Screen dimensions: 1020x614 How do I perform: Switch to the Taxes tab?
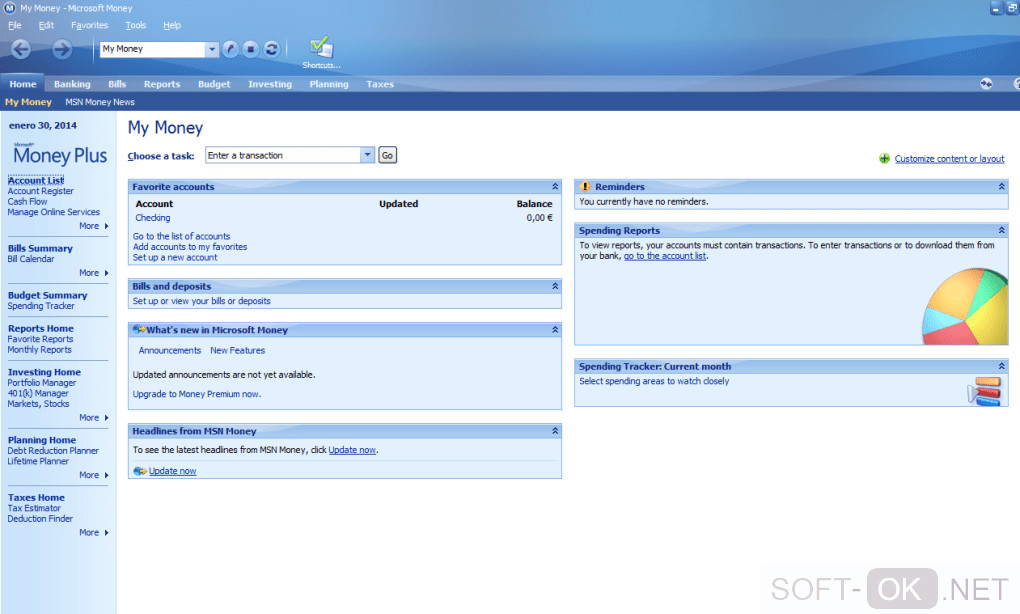point(380,84)
